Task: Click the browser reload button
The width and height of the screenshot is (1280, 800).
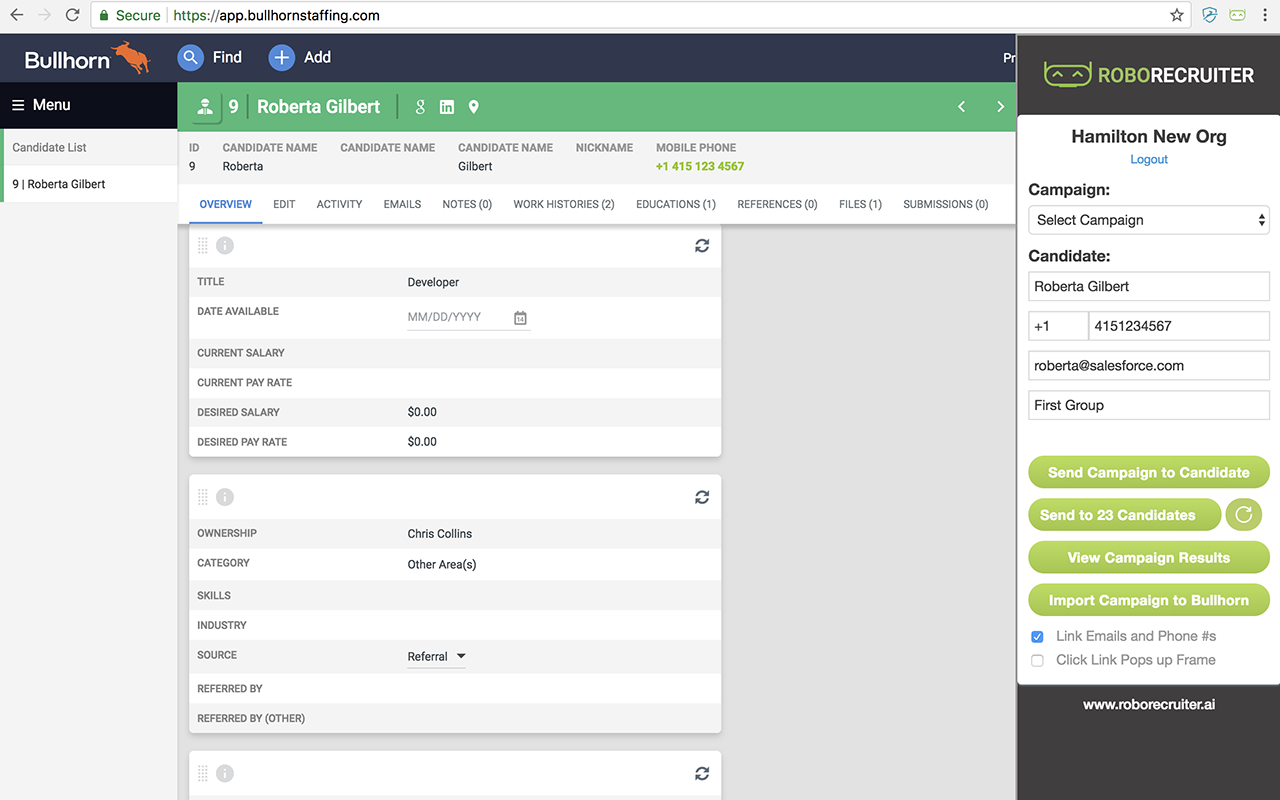Action: 72,15
